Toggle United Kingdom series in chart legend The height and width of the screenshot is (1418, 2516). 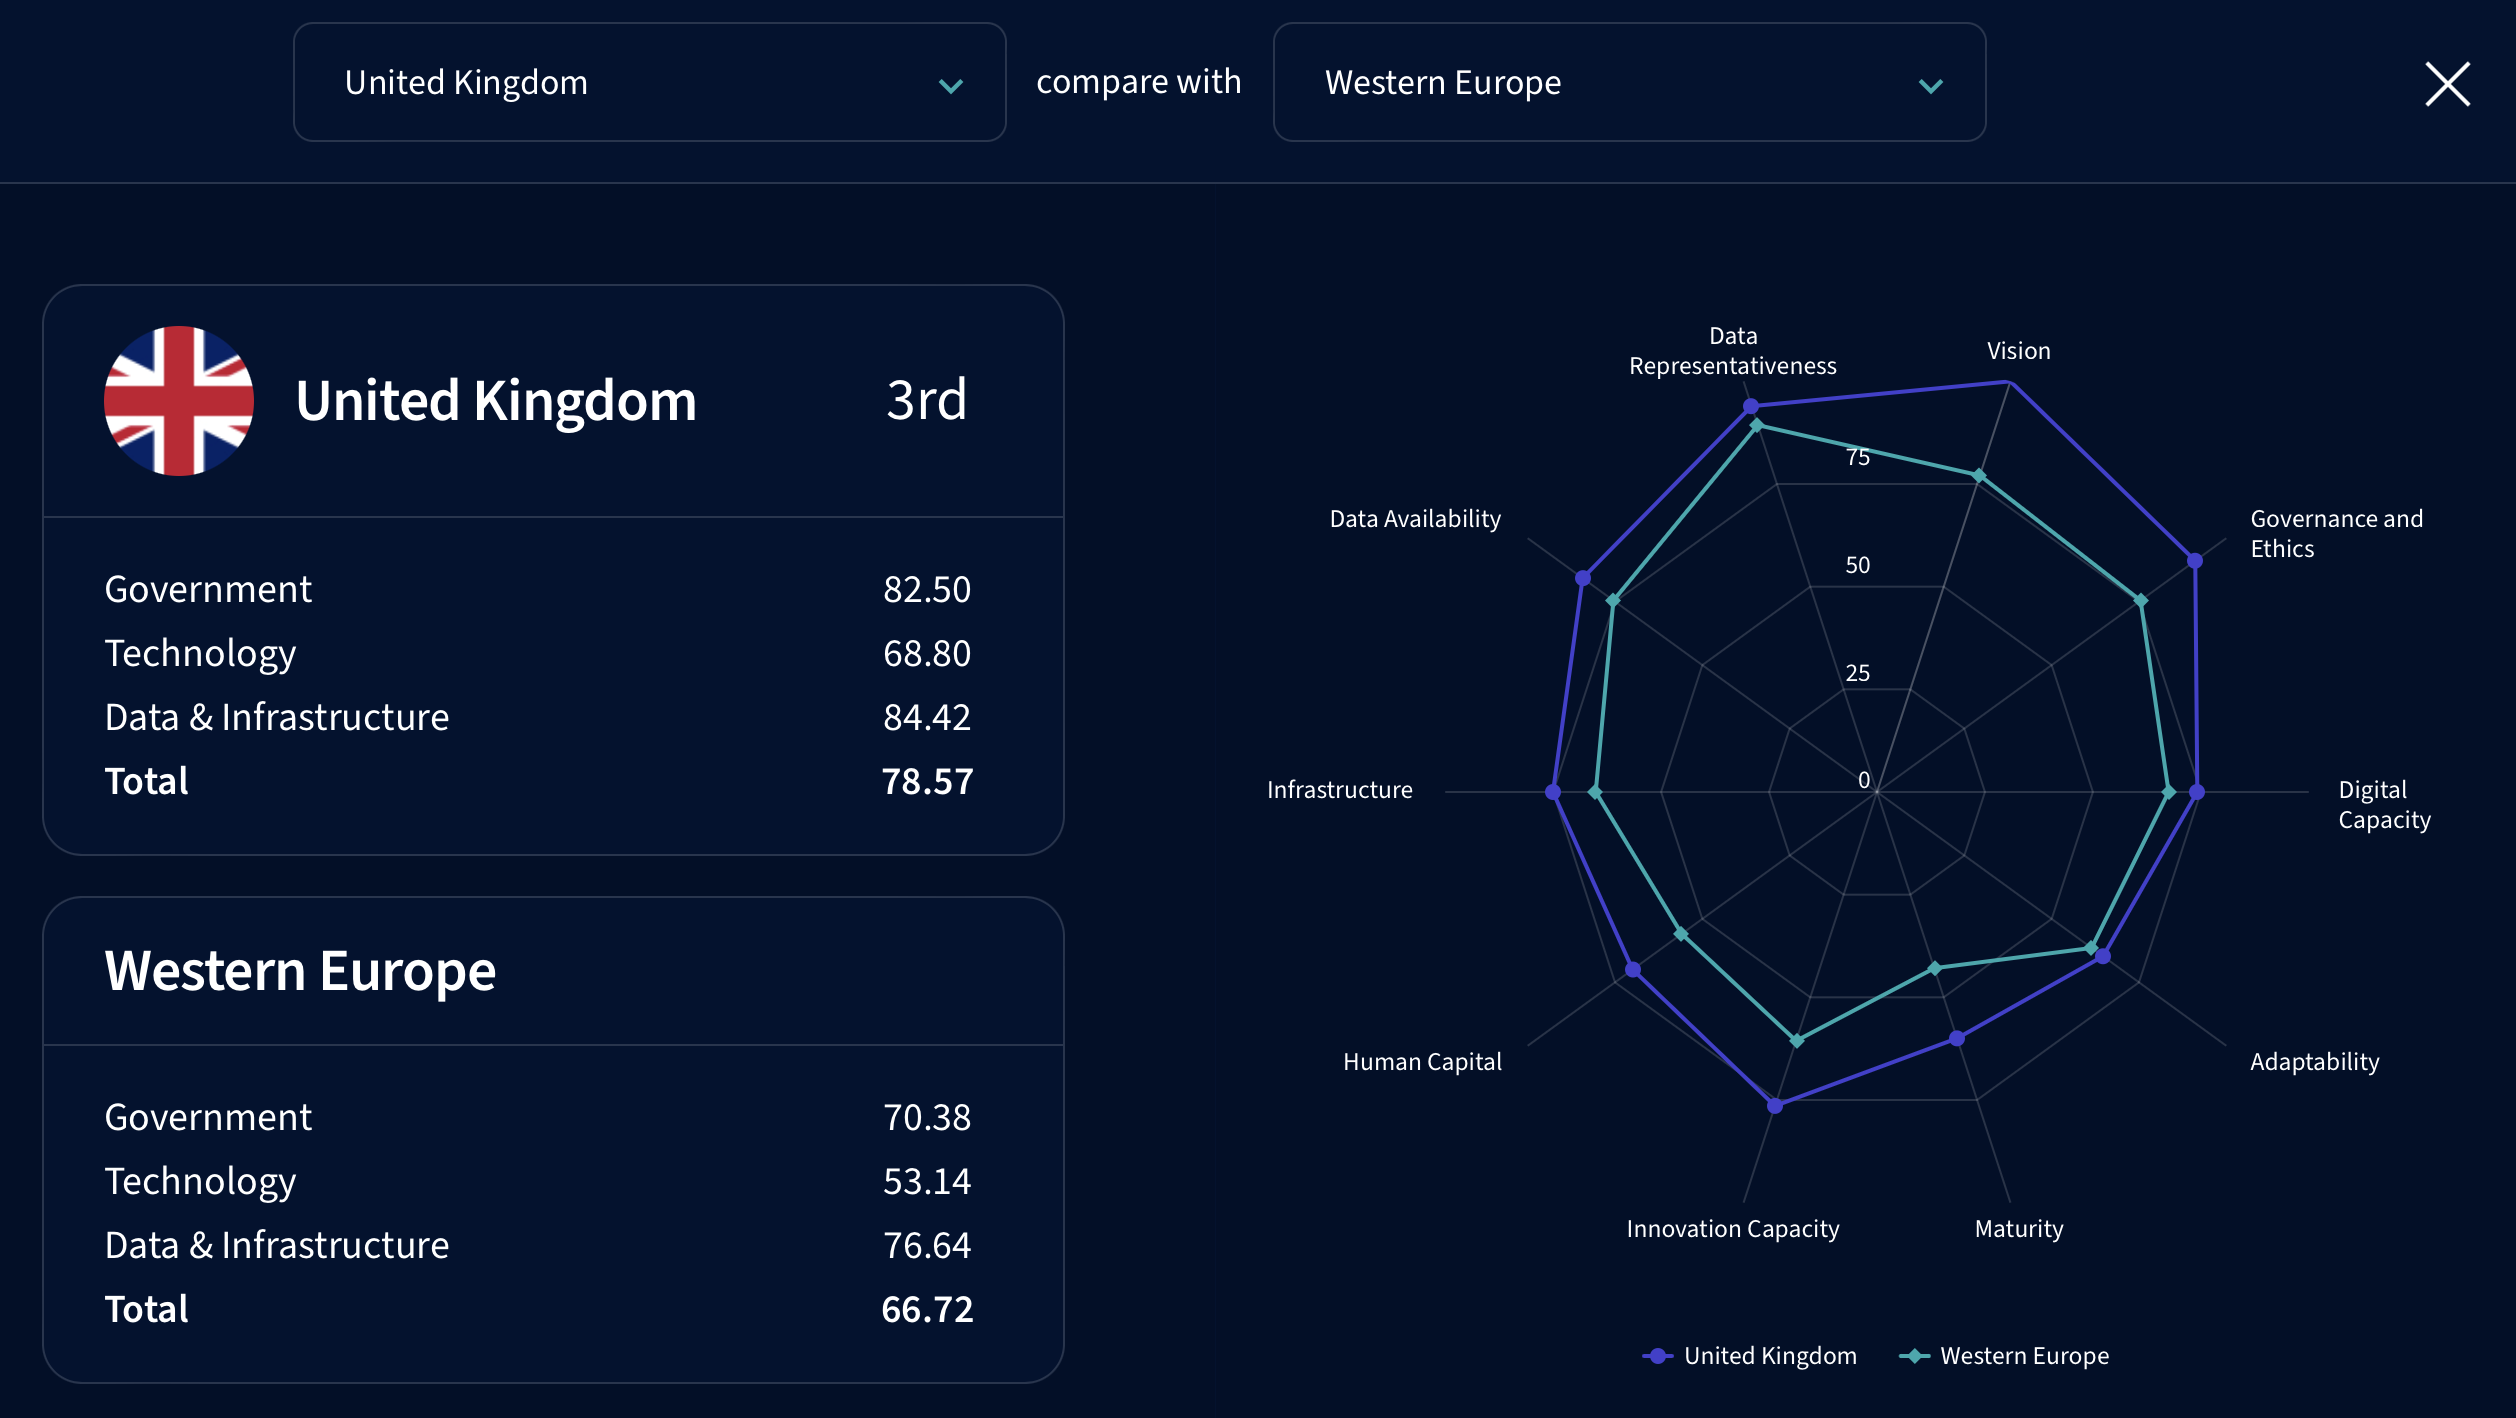[1768, 1356]
